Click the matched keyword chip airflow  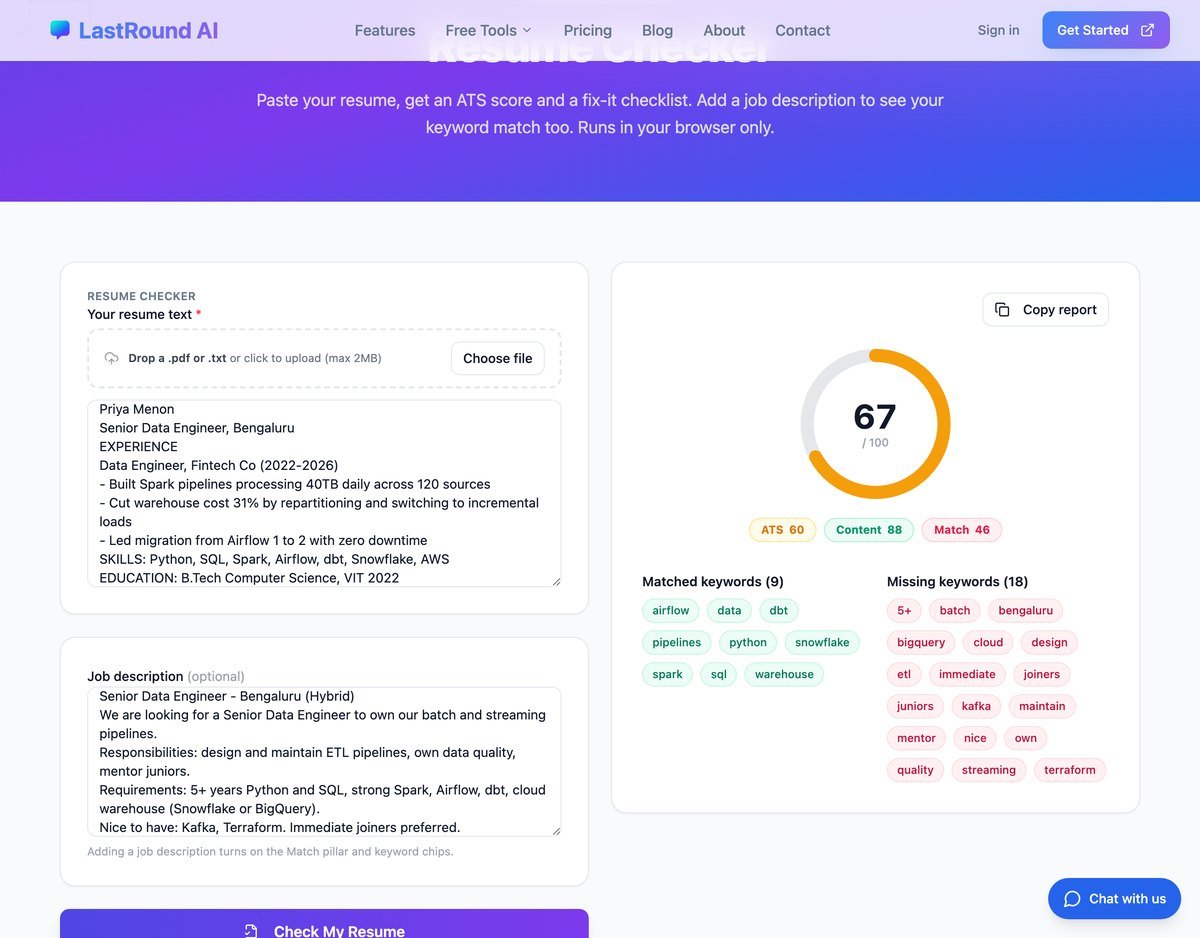671,610
